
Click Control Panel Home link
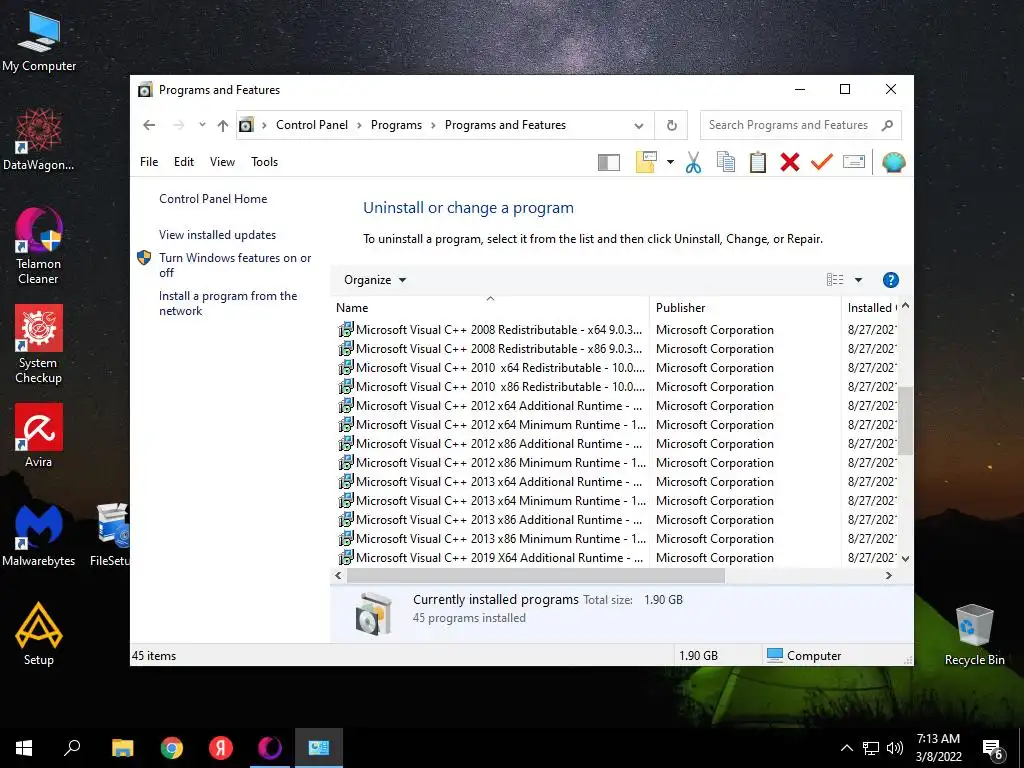pyautogui.click(x=213, y=199)
